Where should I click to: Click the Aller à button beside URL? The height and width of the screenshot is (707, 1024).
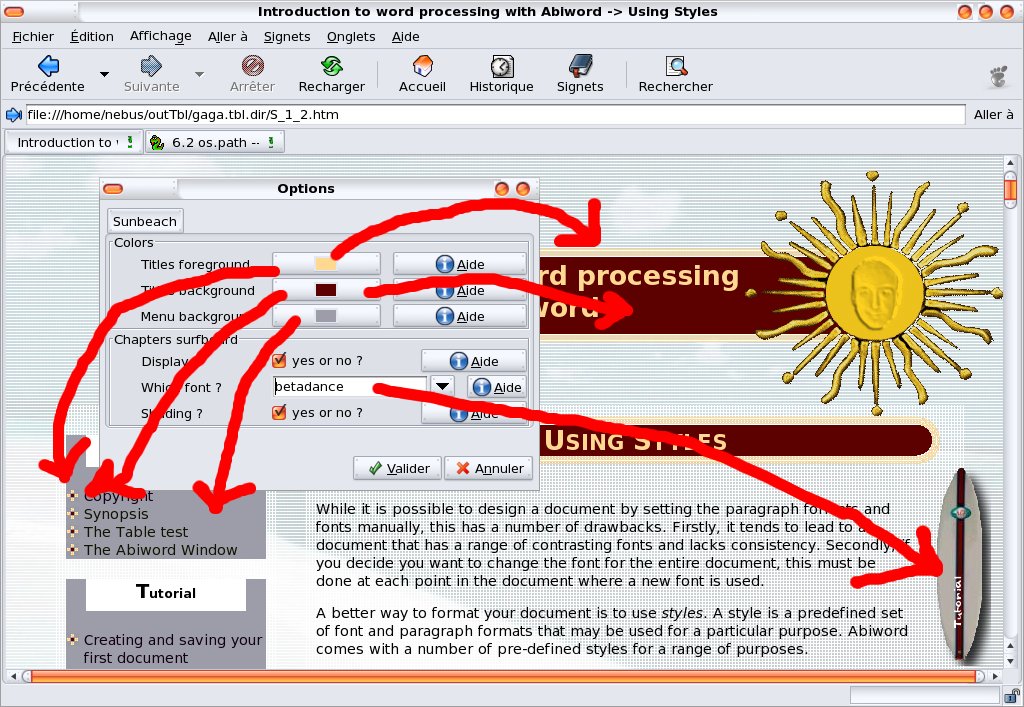pyautogui.click(x=993, y=115)
